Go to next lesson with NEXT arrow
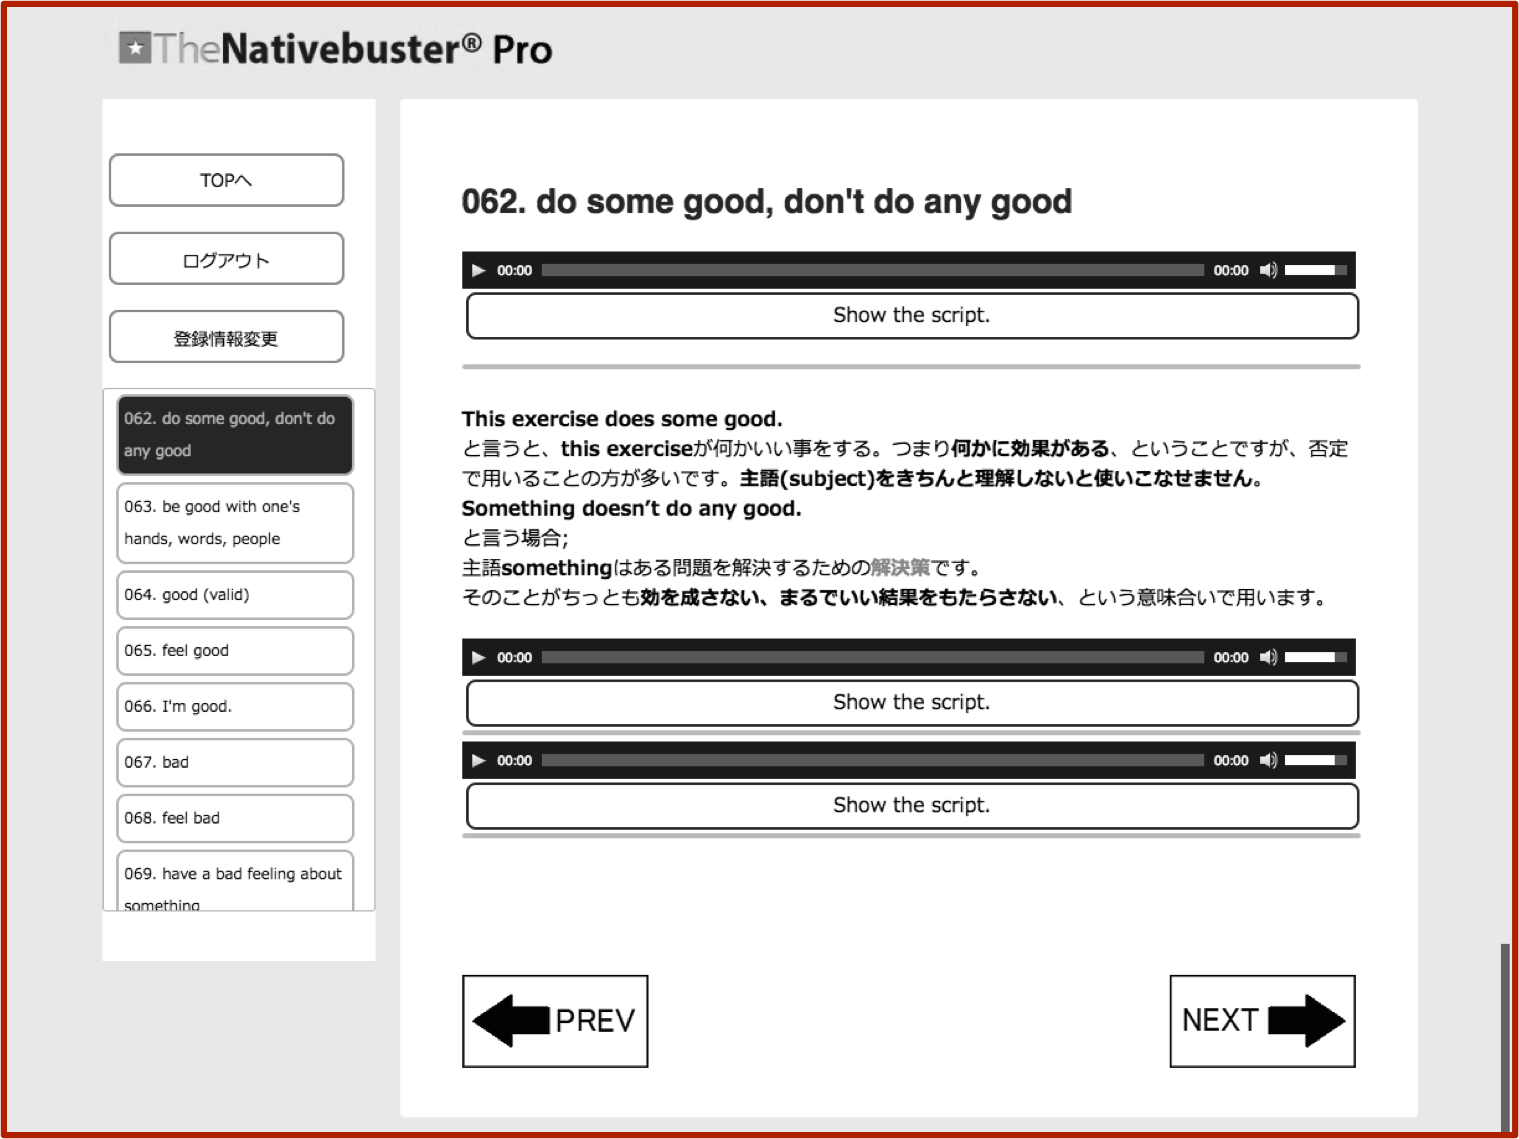The height and width of the screenshot is (1139, 1519). click(1262, 1021)
